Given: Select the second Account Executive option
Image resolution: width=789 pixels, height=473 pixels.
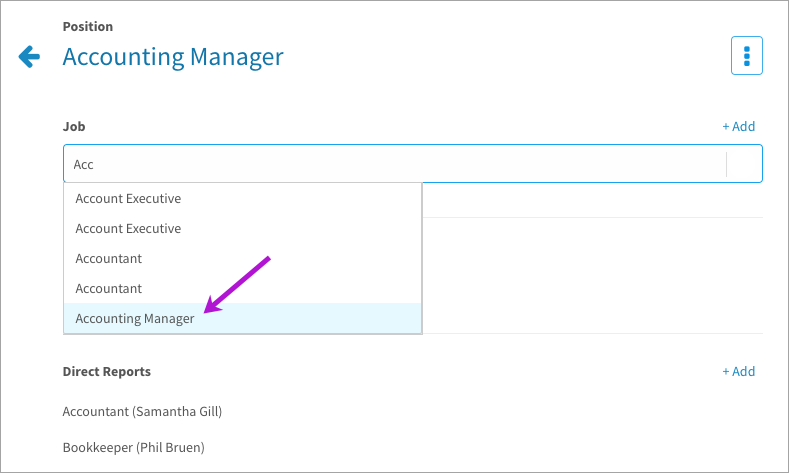Looking at the screenshot, I should tap(243, 228).
